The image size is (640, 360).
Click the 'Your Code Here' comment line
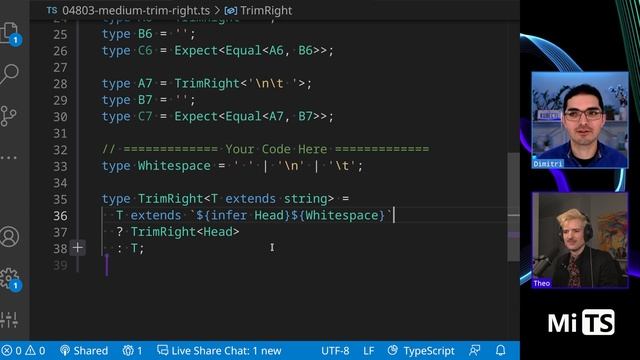coord(265,149)
